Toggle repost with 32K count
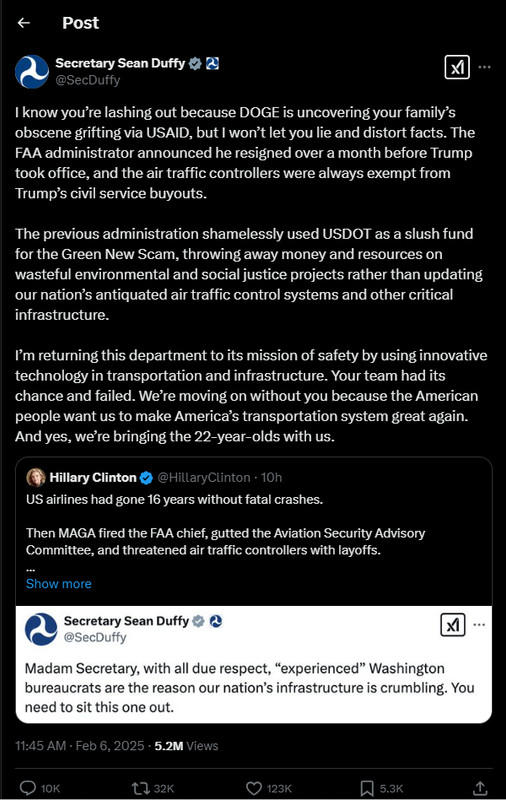The height and width of the screenshot is (800, 506). pos(153,788)
